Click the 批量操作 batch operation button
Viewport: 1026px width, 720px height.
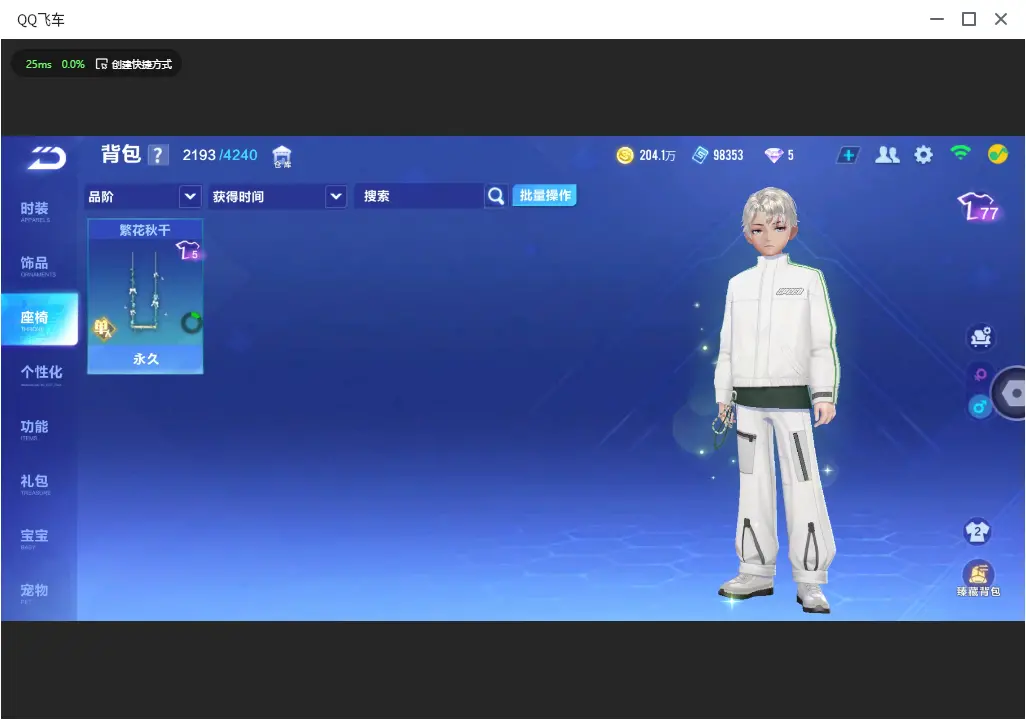544,195
